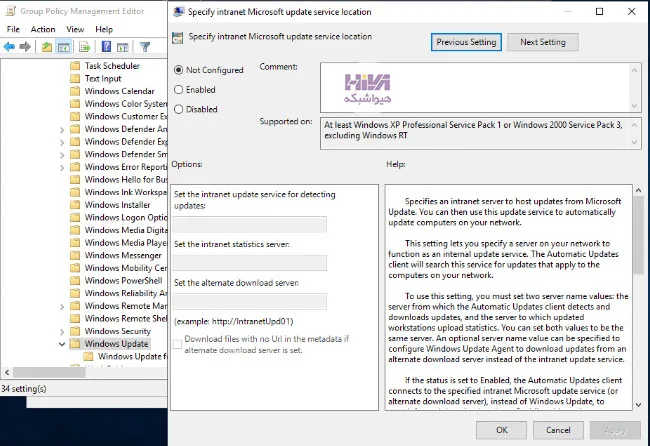
Task: Click the Windows Installer folder icon
Action: pos(75,205)
